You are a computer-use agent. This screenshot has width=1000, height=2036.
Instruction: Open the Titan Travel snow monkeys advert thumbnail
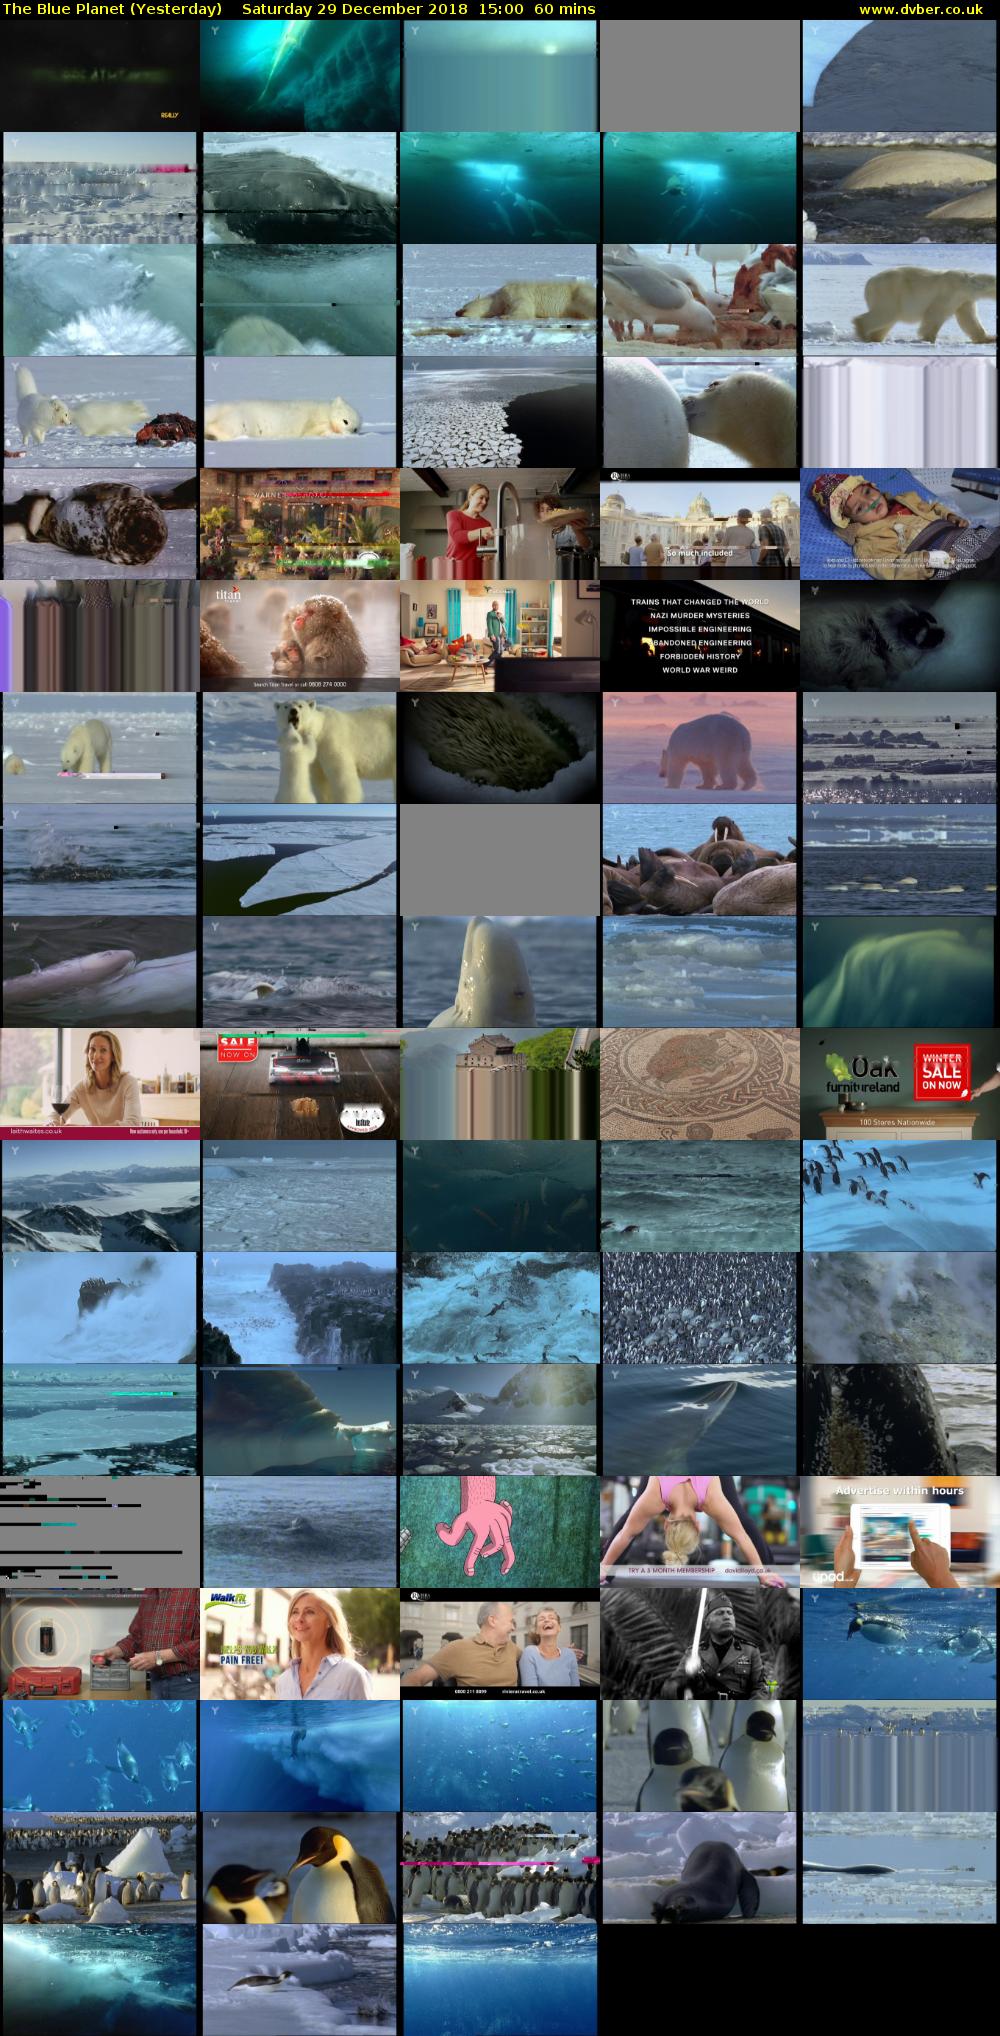point(300,637)
